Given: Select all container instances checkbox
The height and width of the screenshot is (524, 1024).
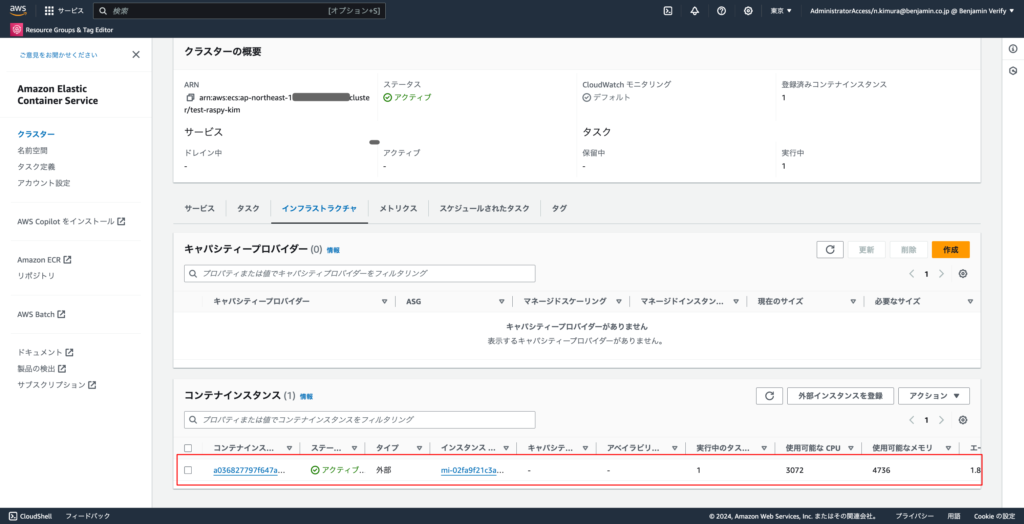Looking at the screenshot, I should pyautogui.click(x=189, y=448).
